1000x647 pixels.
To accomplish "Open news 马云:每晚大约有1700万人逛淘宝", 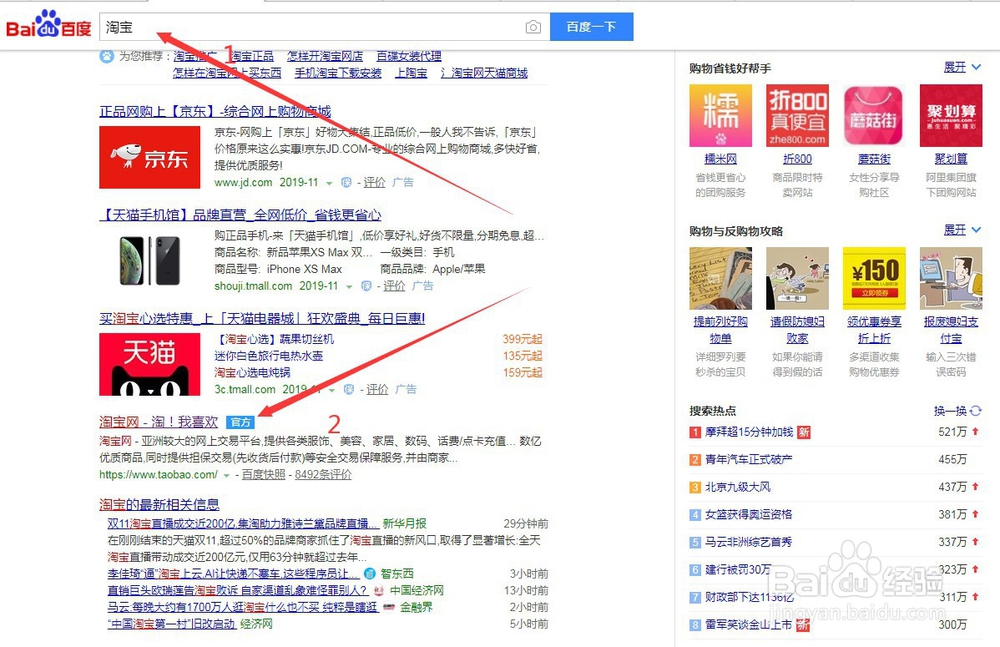I will click(243, 607).
